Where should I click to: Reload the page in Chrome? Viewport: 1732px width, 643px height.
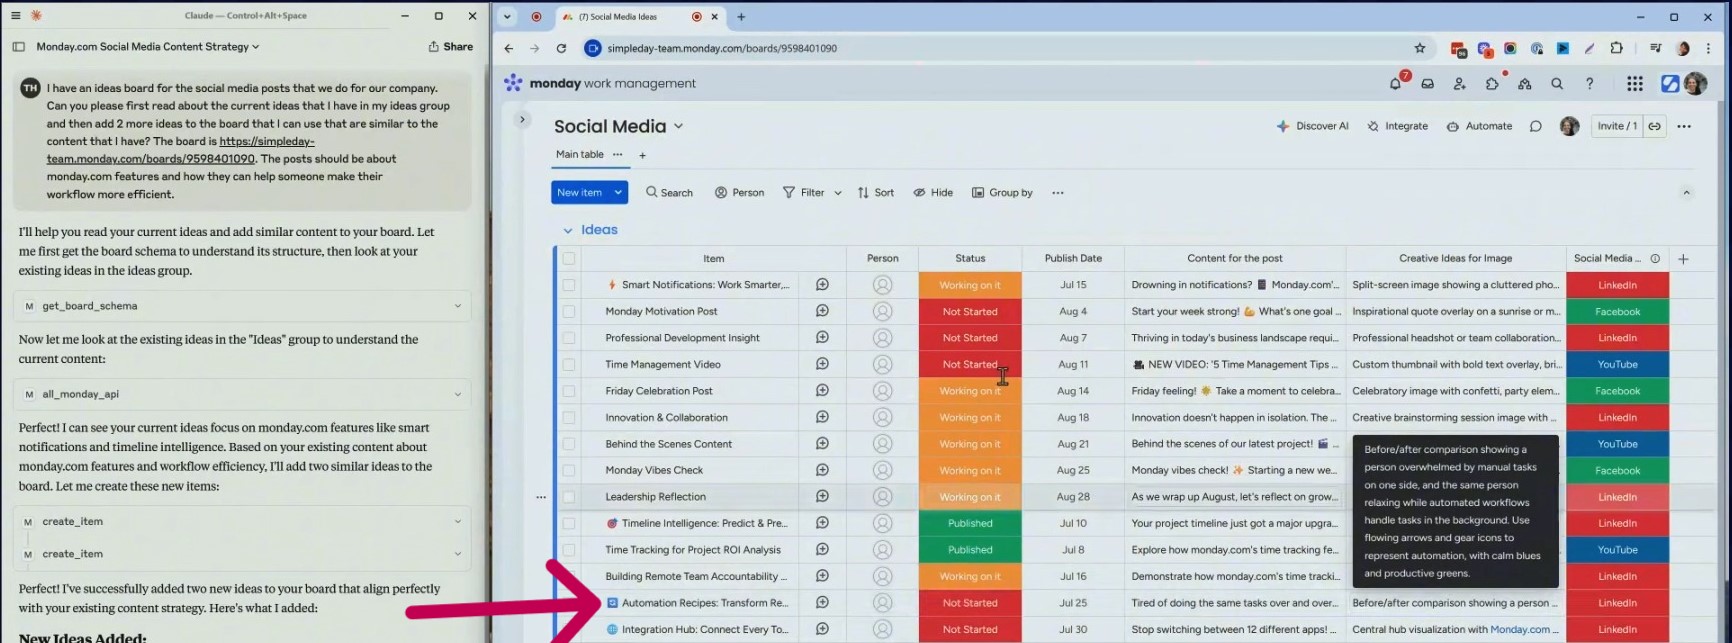(561, 48)
